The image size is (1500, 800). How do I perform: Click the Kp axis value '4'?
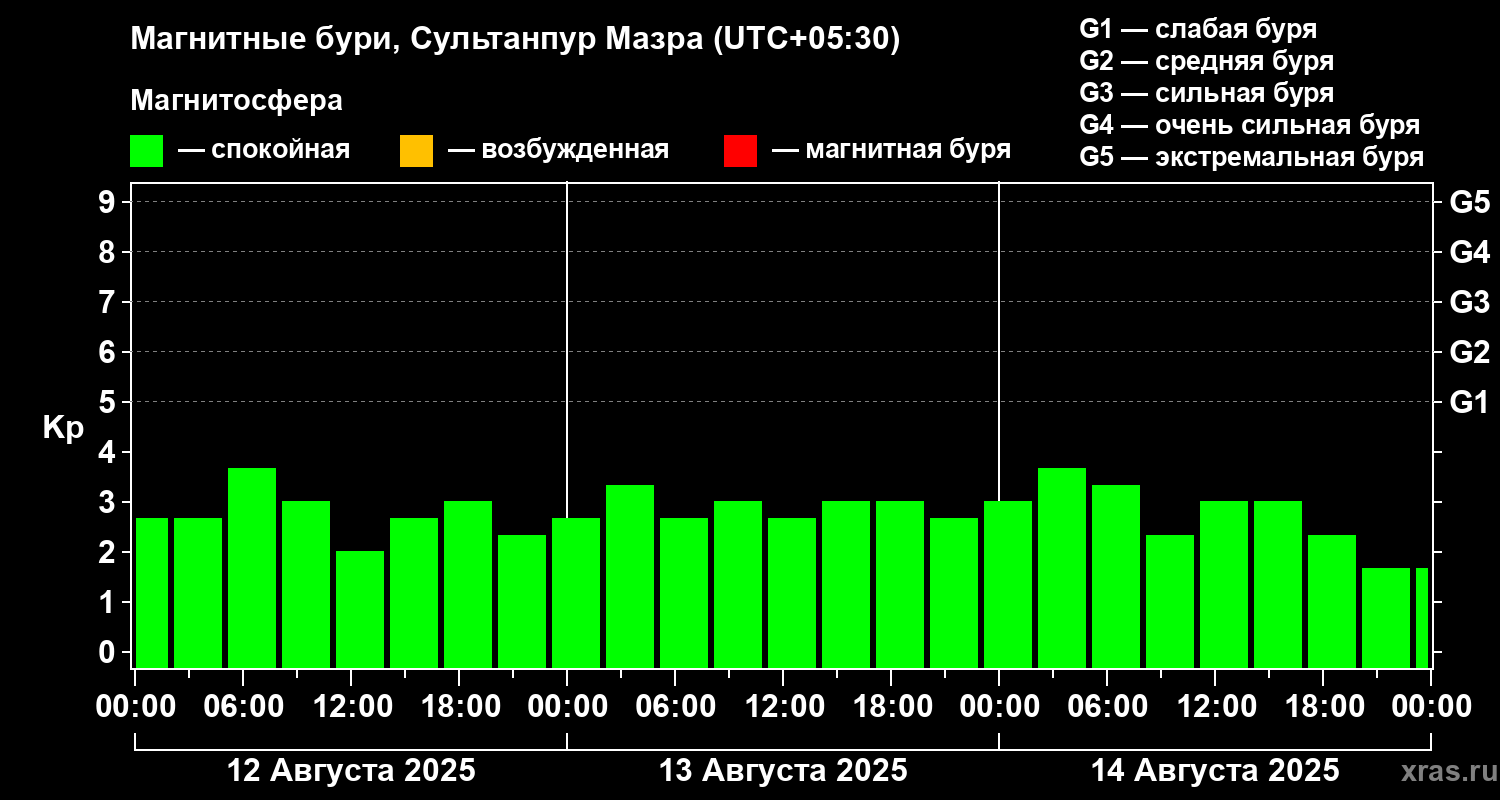pyautogui.click(x=109, y=452)
